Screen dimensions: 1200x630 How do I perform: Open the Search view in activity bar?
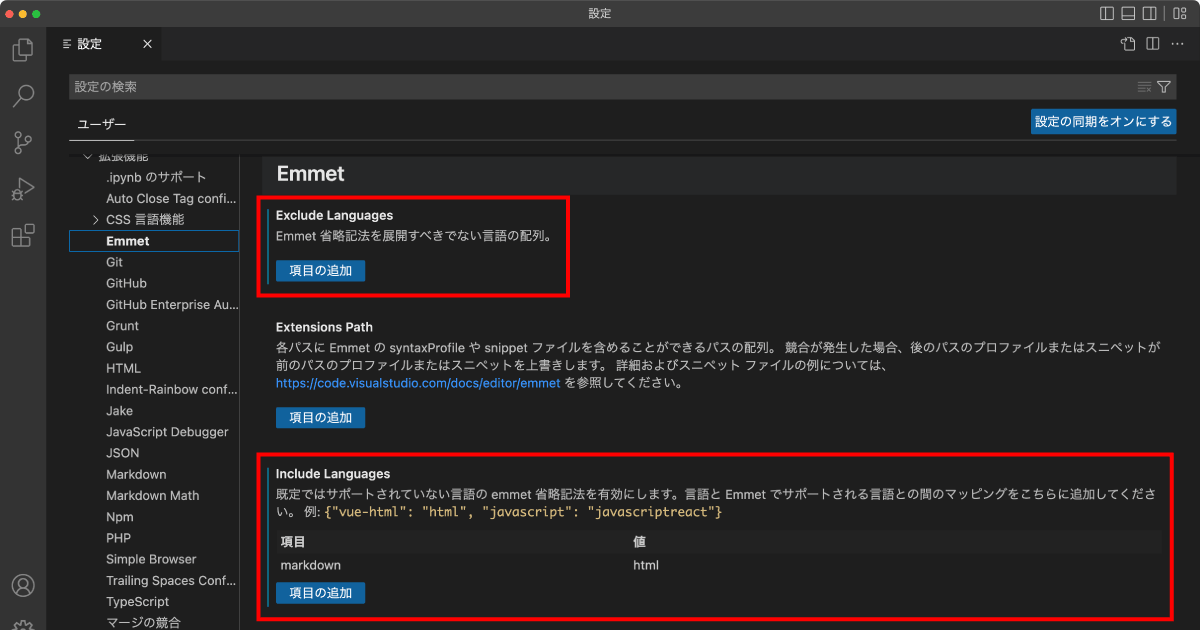pos(23,96)
